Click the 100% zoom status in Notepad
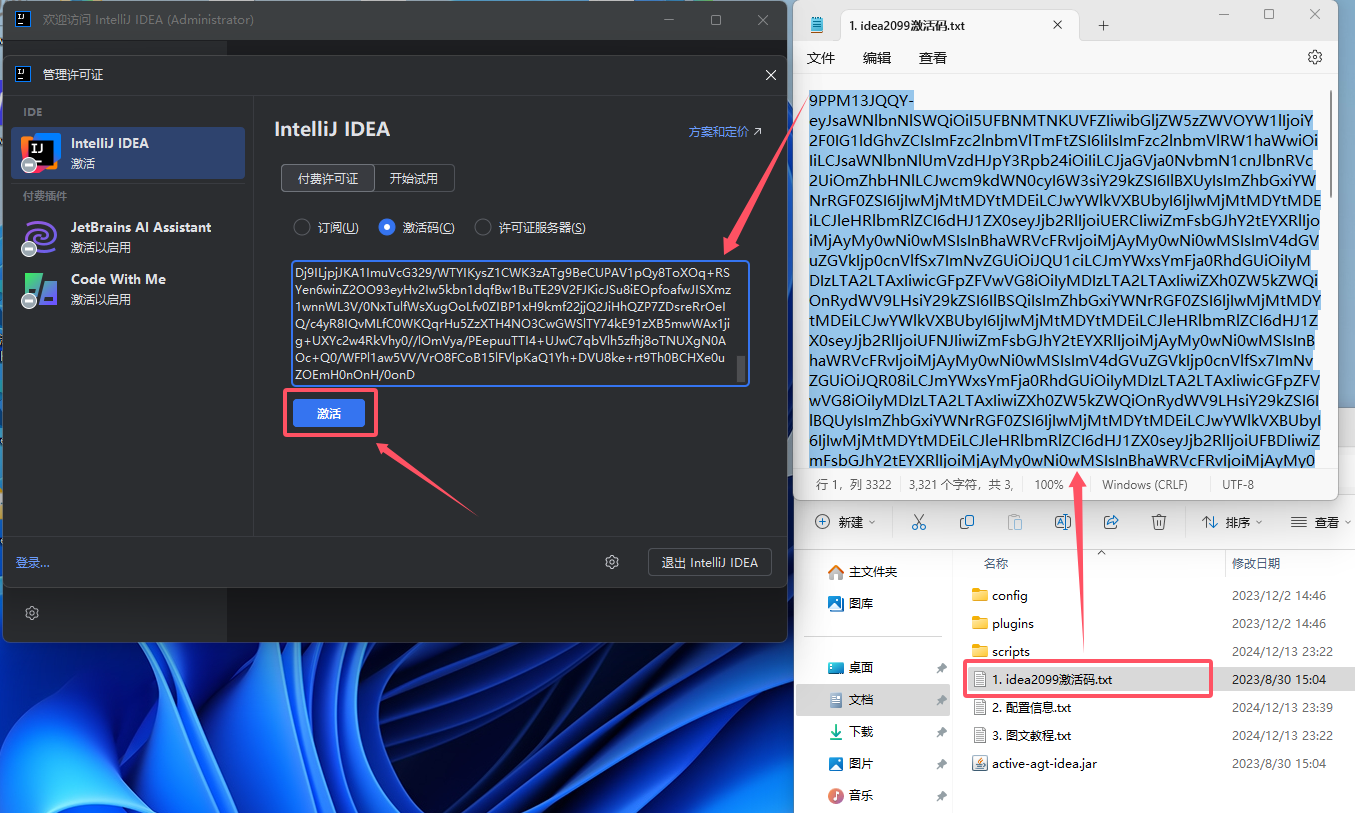This screenshot has width=1355, height=813. click(1049, 485)
